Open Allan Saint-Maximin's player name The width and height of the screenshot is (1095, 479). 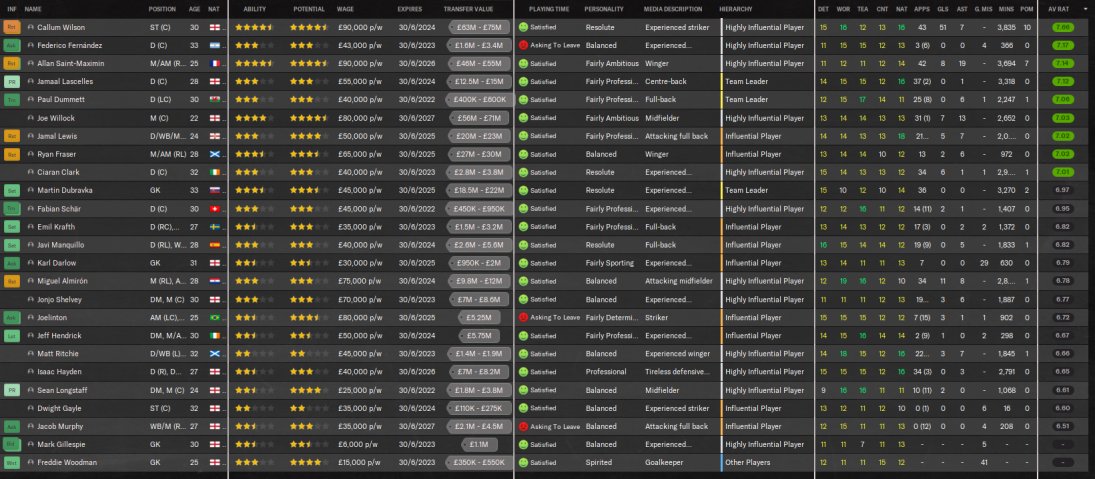(x=71, y=64)
